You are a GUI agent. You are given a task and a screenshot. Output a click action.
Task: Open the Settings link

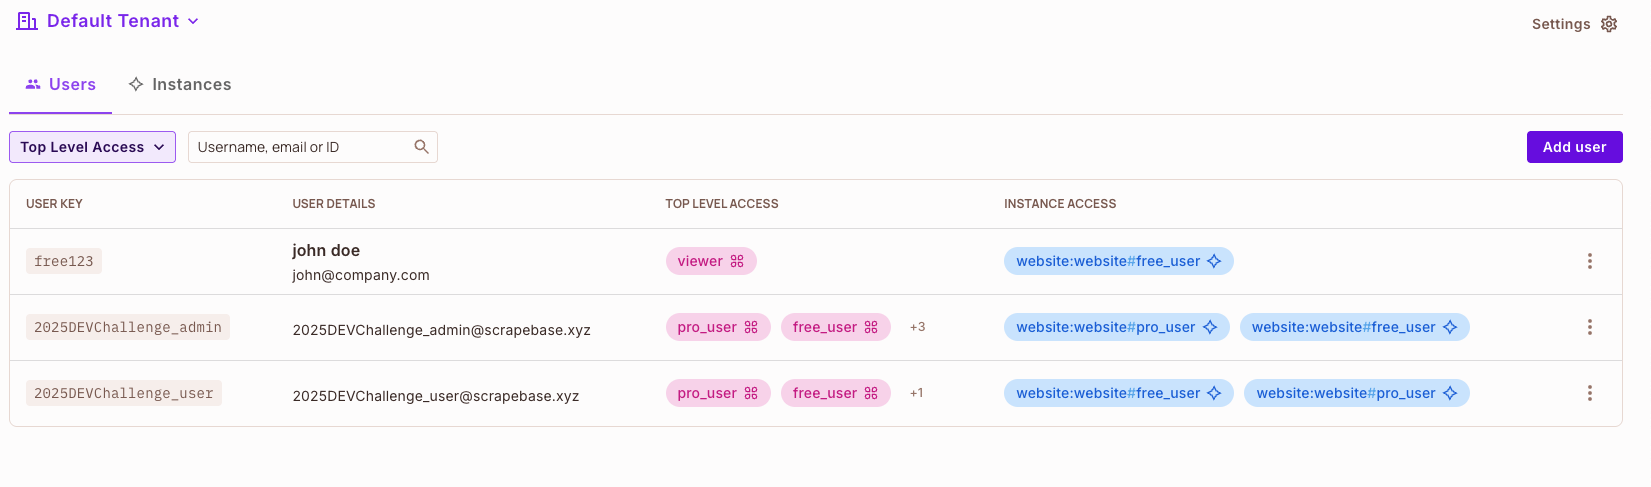pos(1574,24)
